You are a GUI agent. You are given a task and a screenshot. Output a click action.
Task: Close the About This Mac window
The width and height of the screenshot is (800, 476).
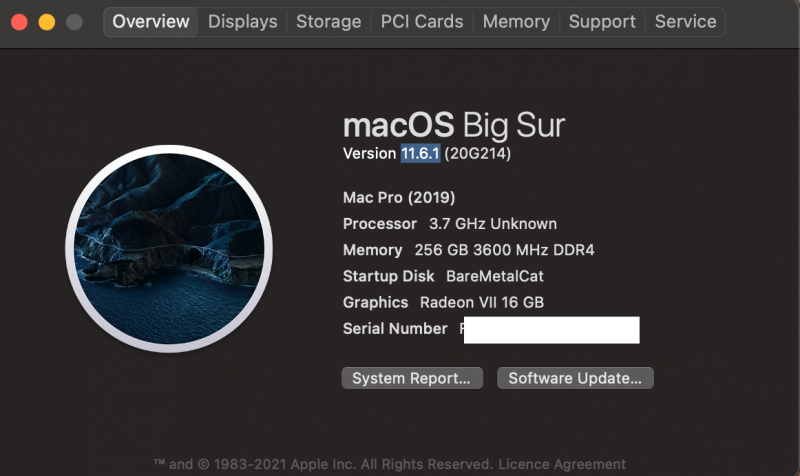(x=20, y=21)
